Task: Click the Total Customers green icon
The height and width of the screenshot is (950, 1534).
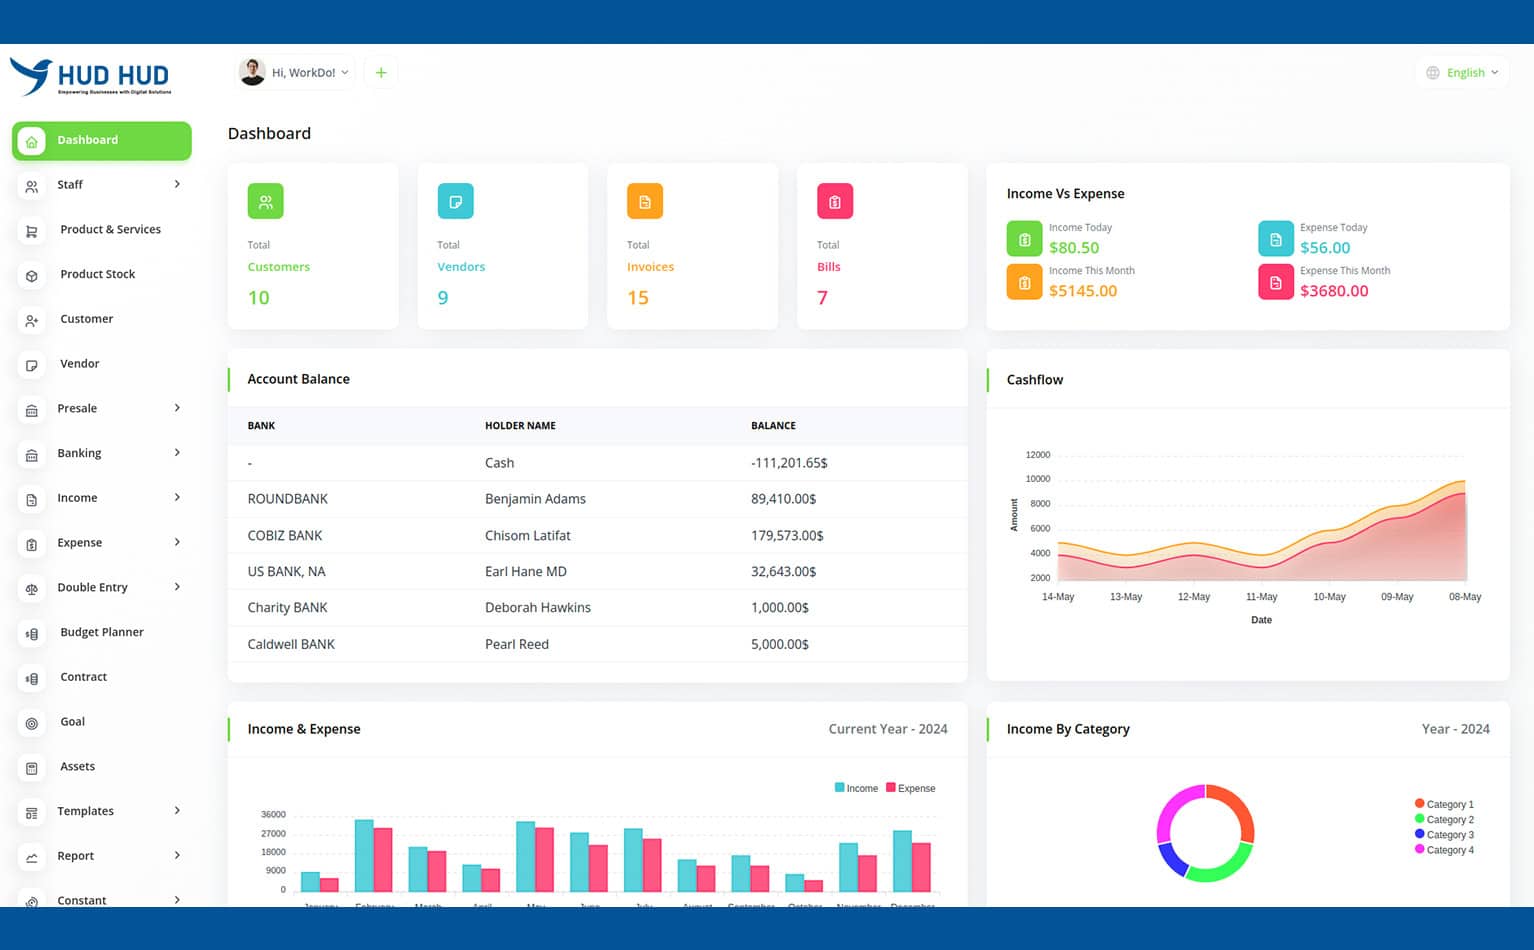Action: point(265,202)
